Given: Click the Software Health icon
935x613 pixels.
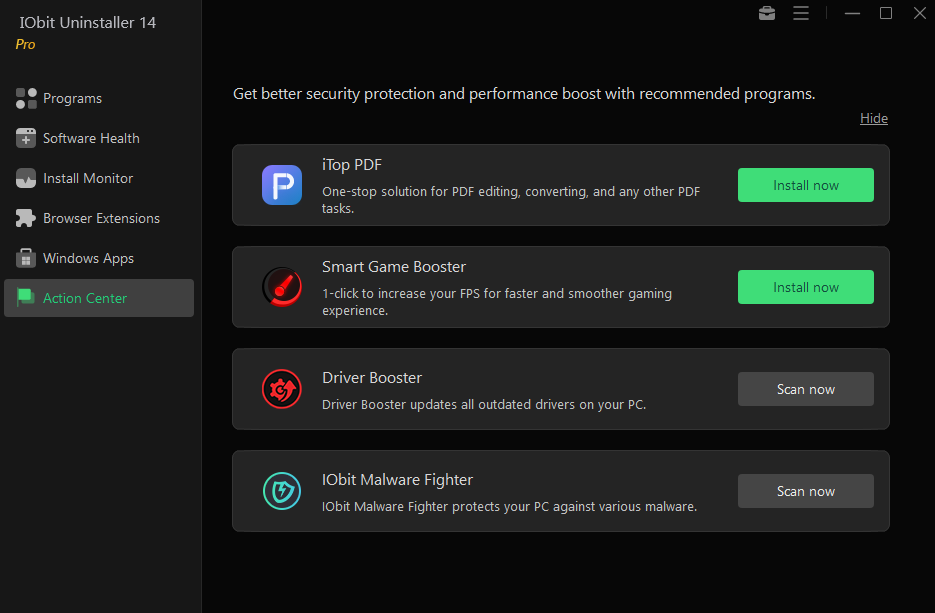Looking at the screenshot, I should (x=26, y=138).
